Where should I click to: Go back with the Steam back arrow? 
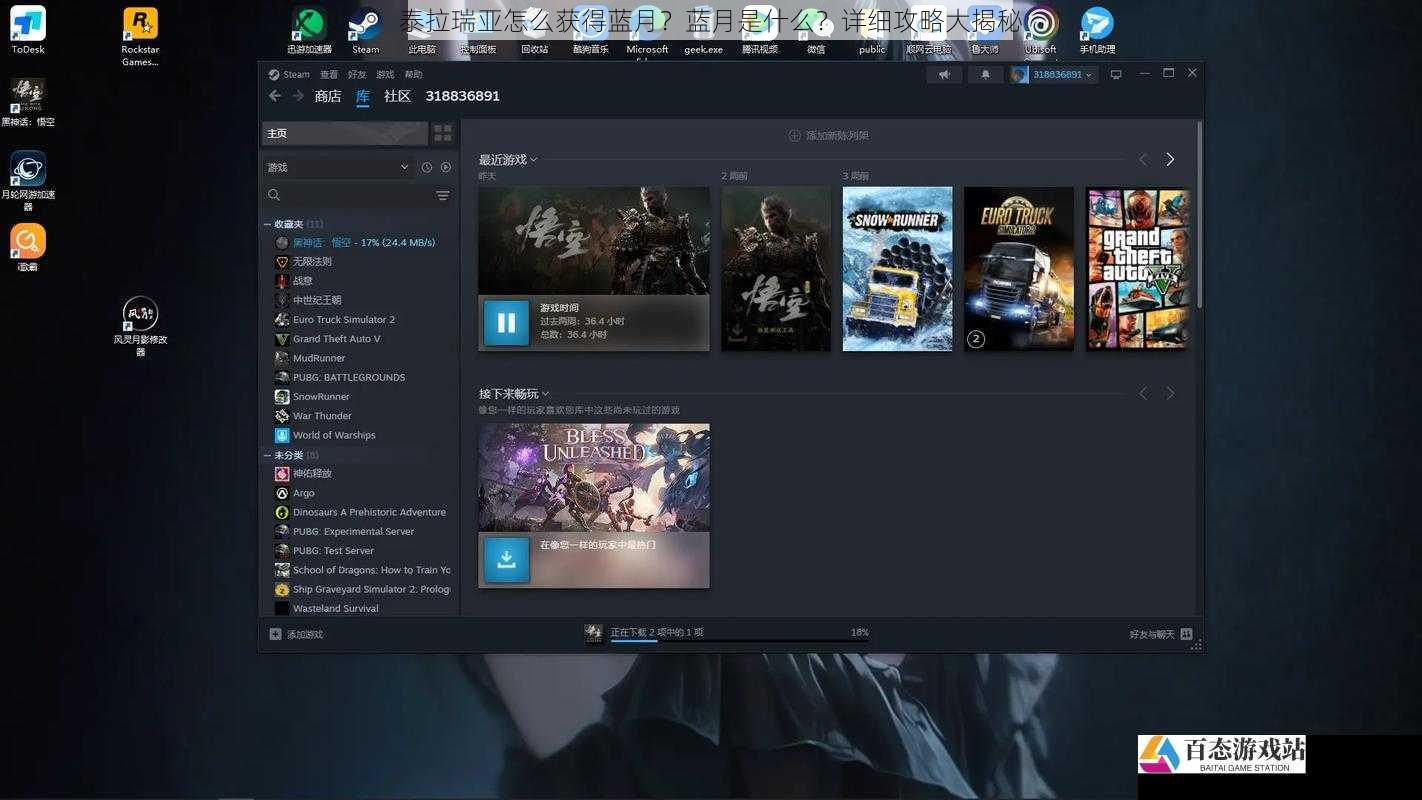coord(275,96)
